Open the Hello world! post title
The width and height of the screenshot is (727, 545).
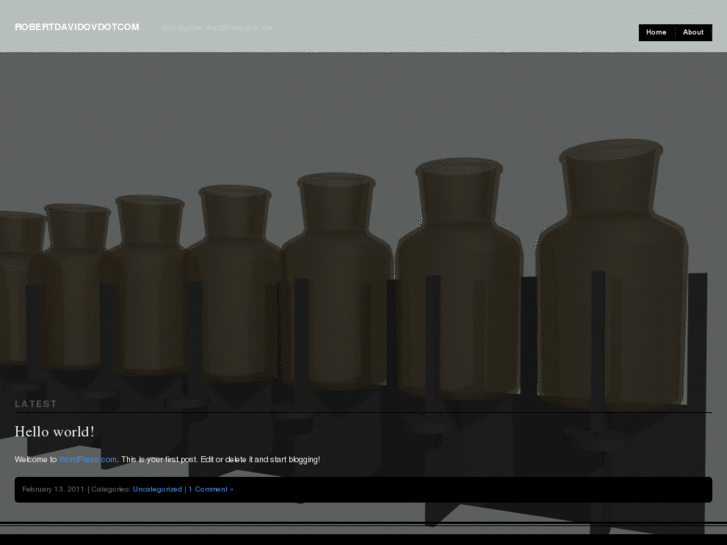point(55,432)
